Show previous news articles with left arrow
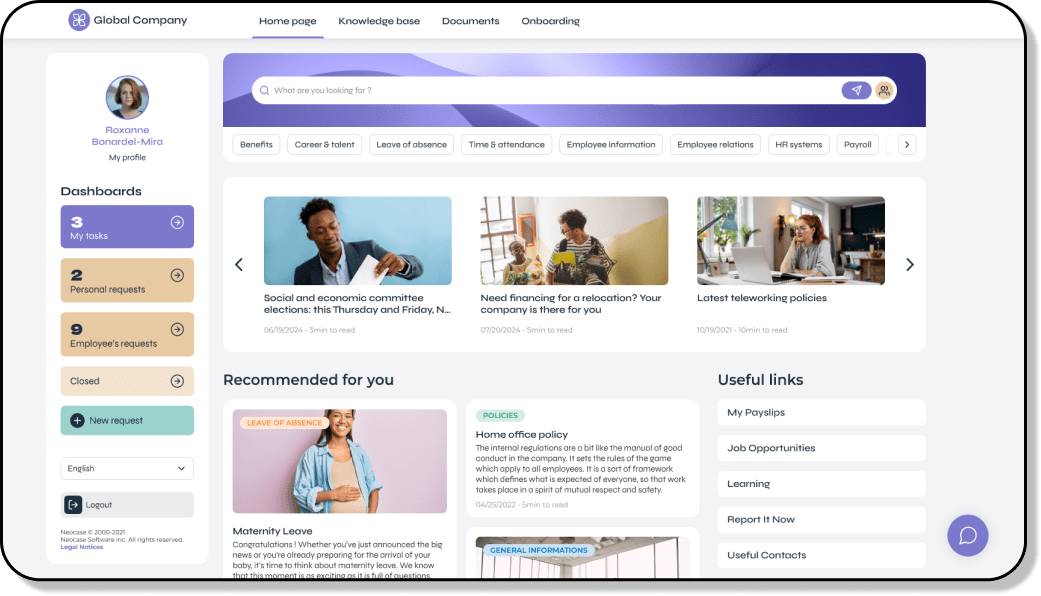This screenshot has width=1041, height=596. [x=239, y=265]
